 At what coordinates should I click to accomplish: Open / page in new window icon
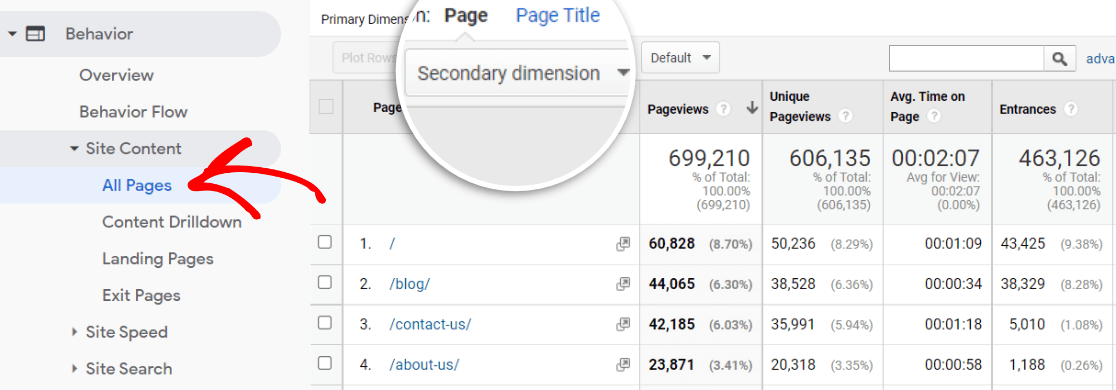pos(623,244)
